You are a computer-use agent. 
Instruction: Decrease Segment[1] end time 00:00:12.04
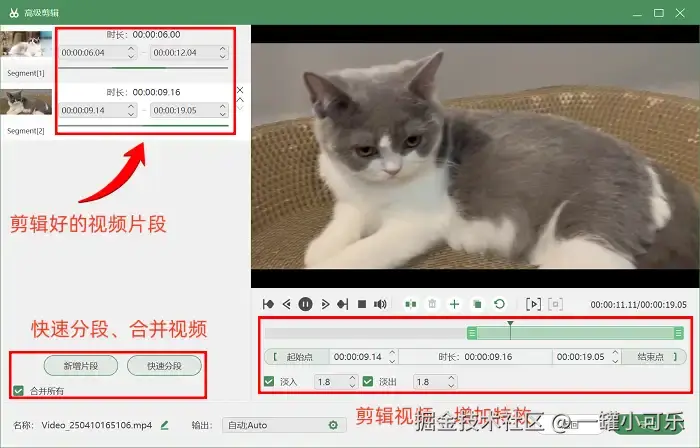223,56
